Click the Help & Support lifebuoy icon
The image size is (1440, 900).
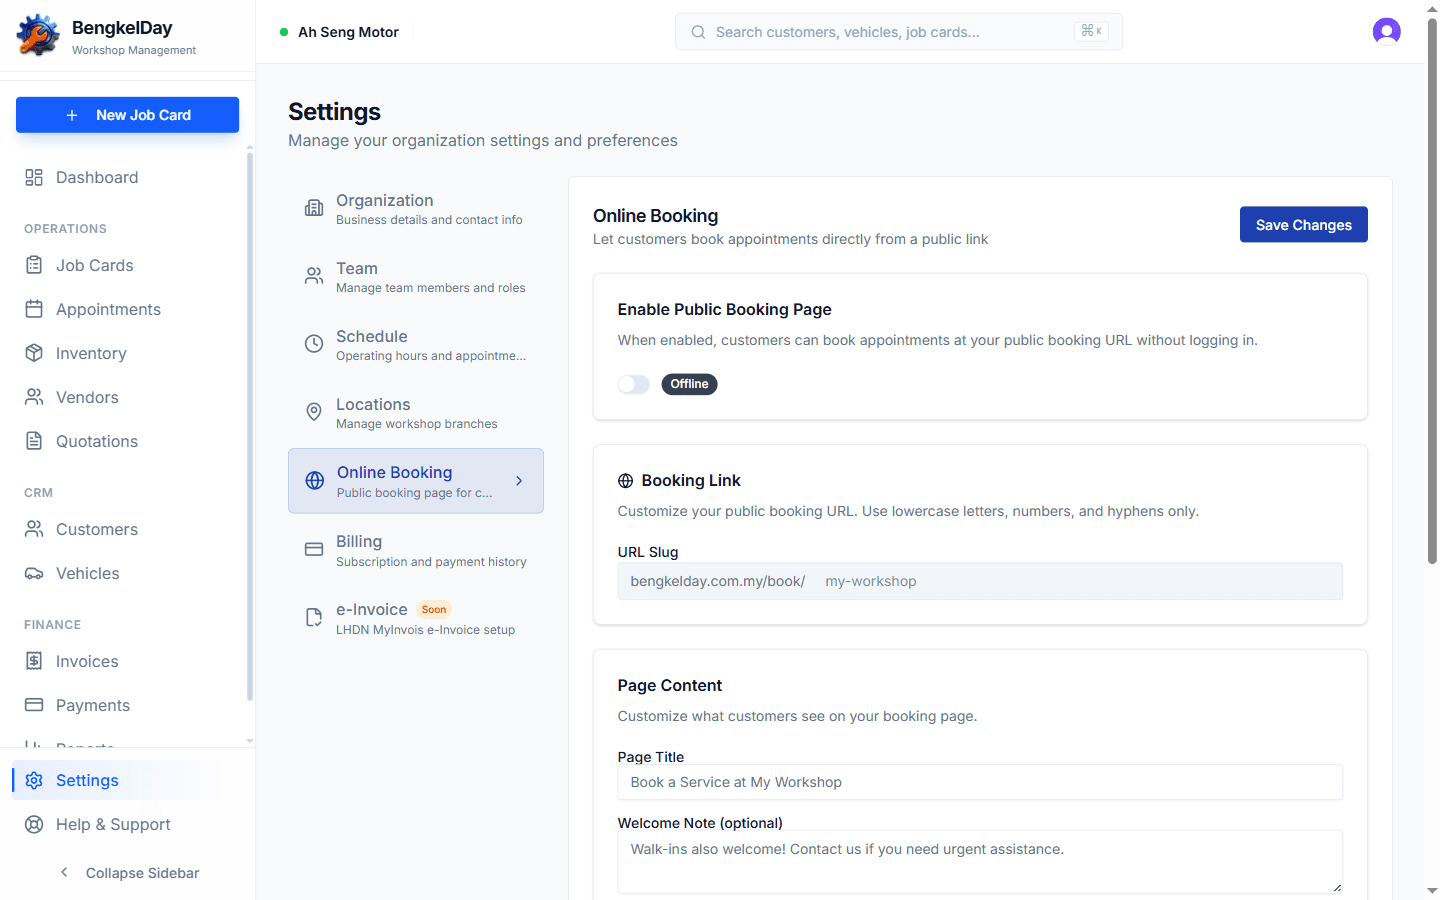coord(34,824)
